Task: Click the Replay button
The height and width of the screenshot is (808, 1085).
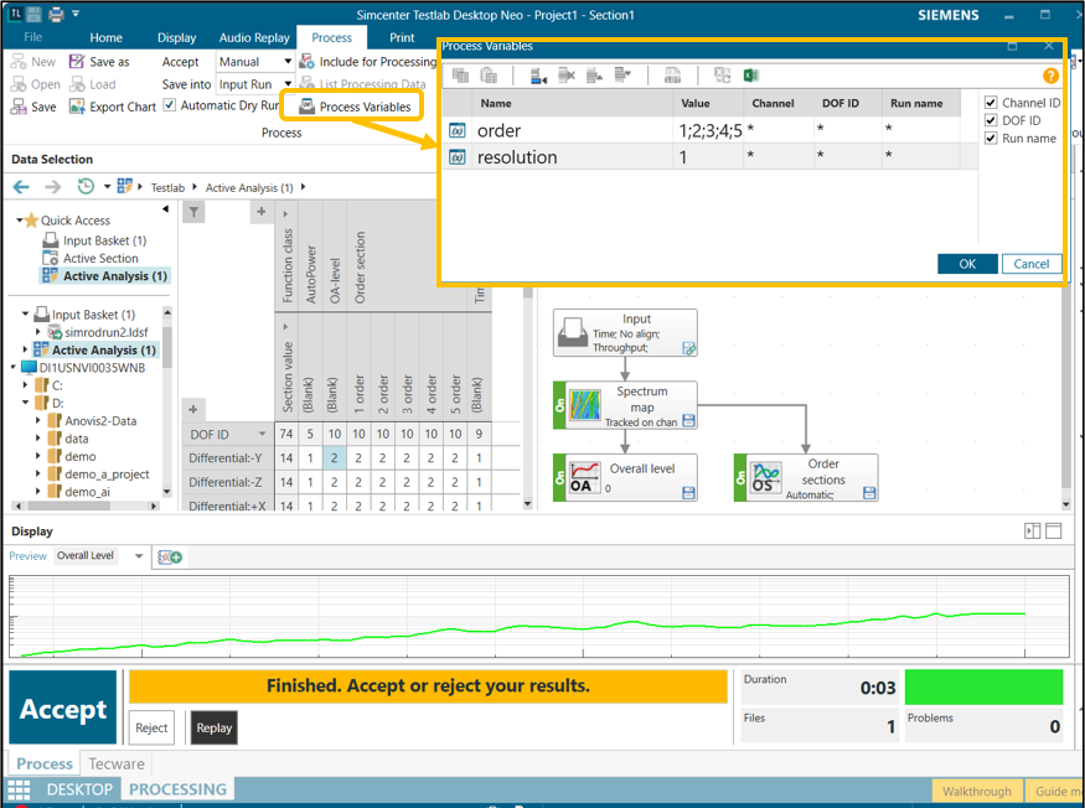Action: pyautogui.click(x=214, y=728)
